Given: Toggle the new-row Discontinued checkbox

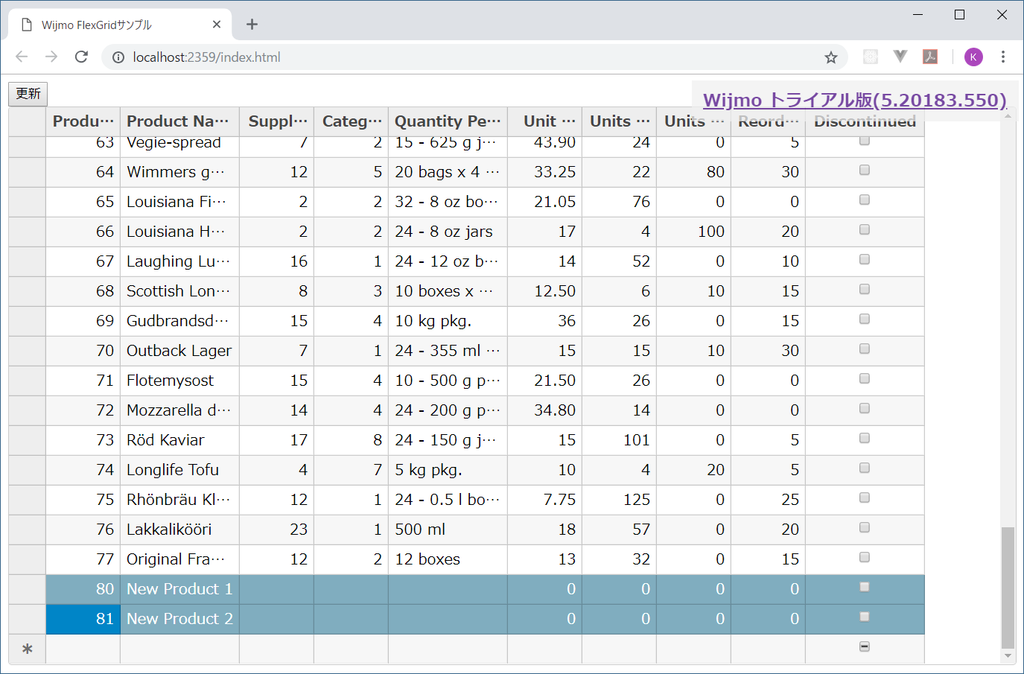Looking at the screenshot, I should coord(865,647).
